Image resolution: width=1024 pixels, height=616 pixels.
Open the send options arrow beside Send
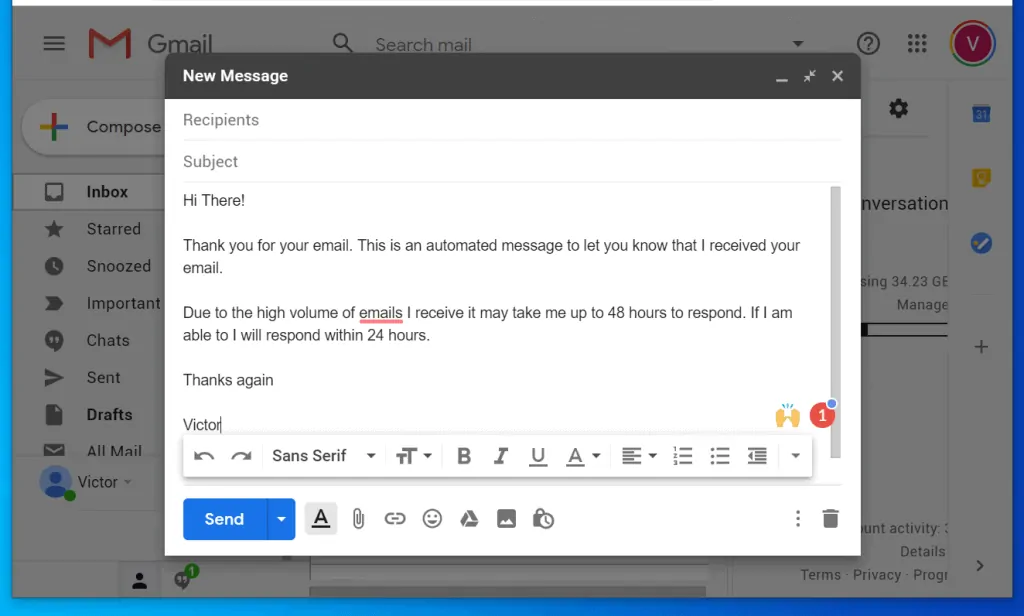click(282, 519)
